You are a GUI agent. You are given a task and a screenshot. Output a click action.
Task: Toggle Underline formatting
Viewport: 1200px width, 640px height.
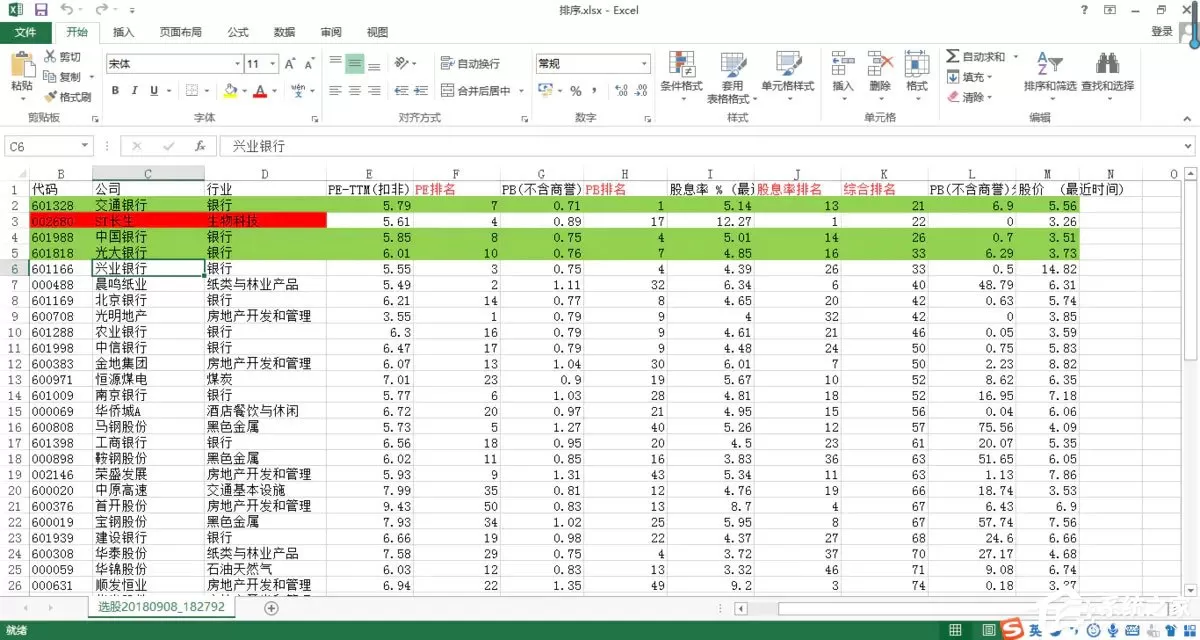pyautogui.click(x=152, y=91)
